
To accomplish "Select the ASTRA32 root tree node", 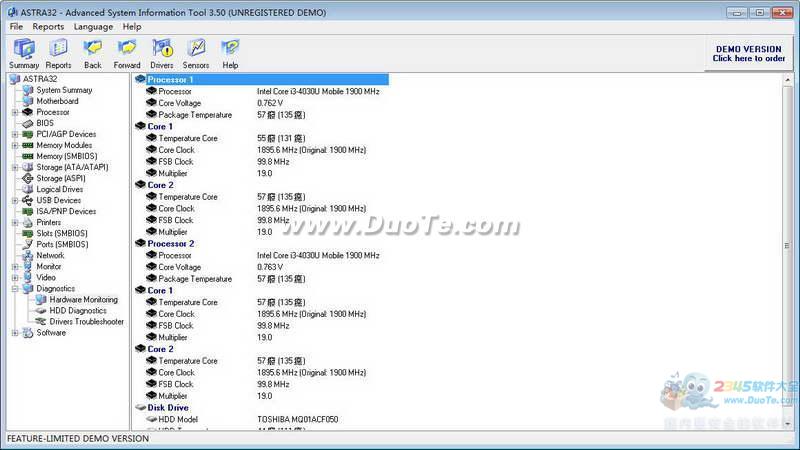I will (x=40, y=79).
